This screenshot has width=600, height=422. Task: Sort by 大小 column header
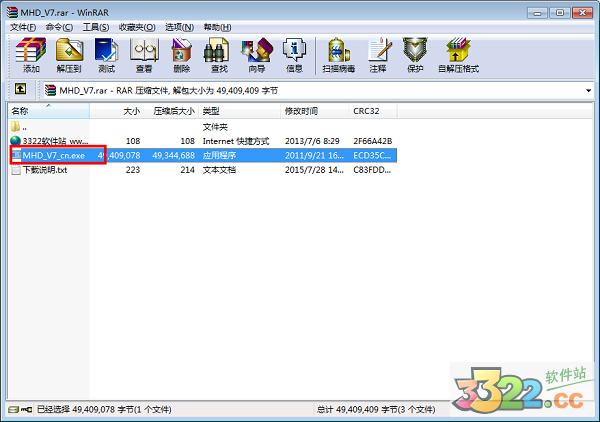pos(116,111)
